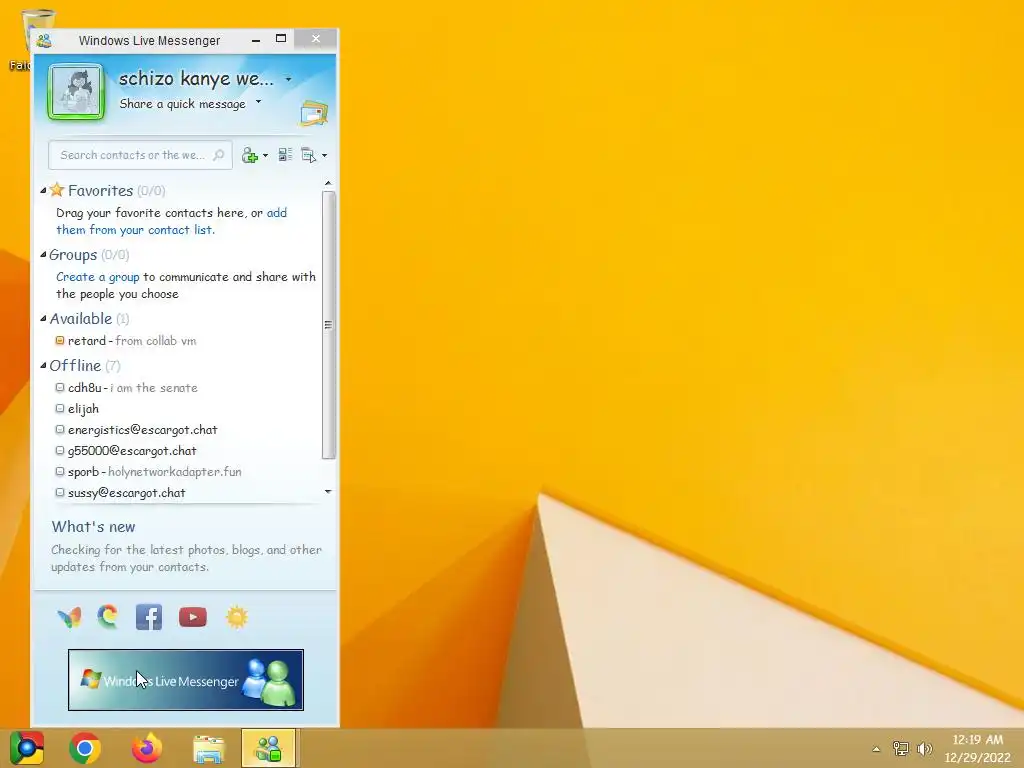Click the scroll down arrow of contact list
The height and width of the screenshot is (768, 1024).
(328, 491)
